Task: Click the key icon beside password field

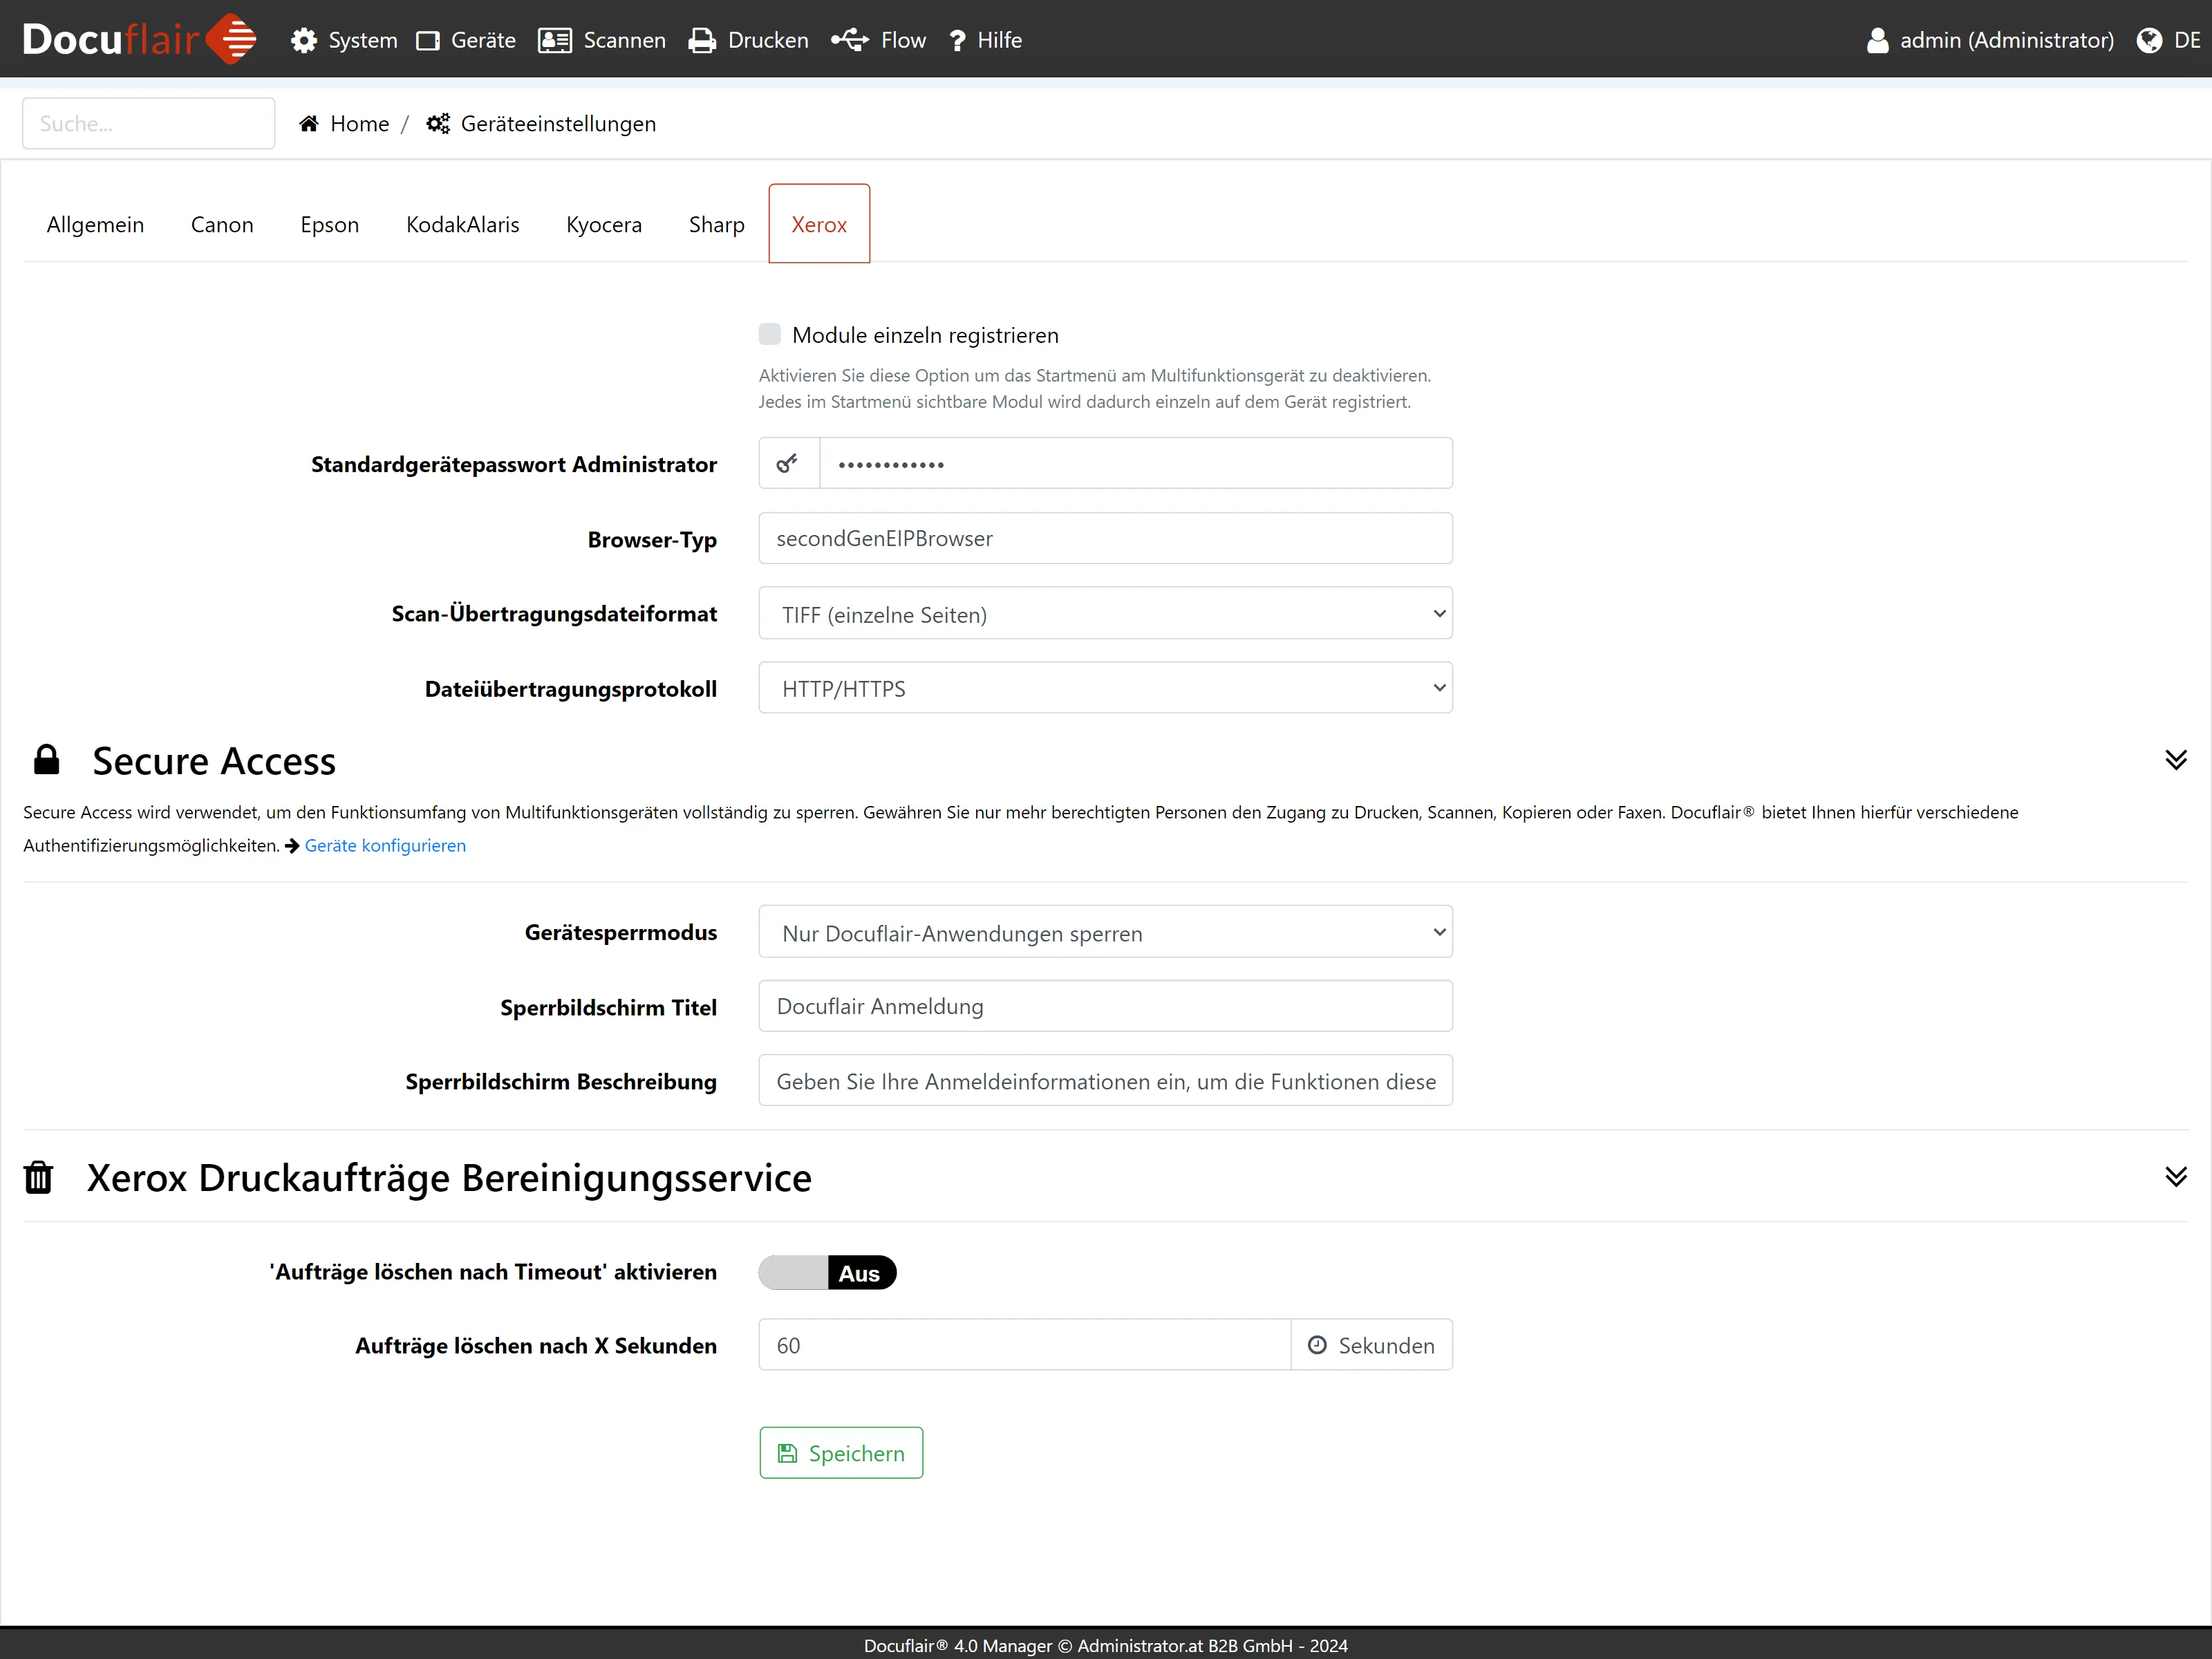Action: [x=788, y=463]
